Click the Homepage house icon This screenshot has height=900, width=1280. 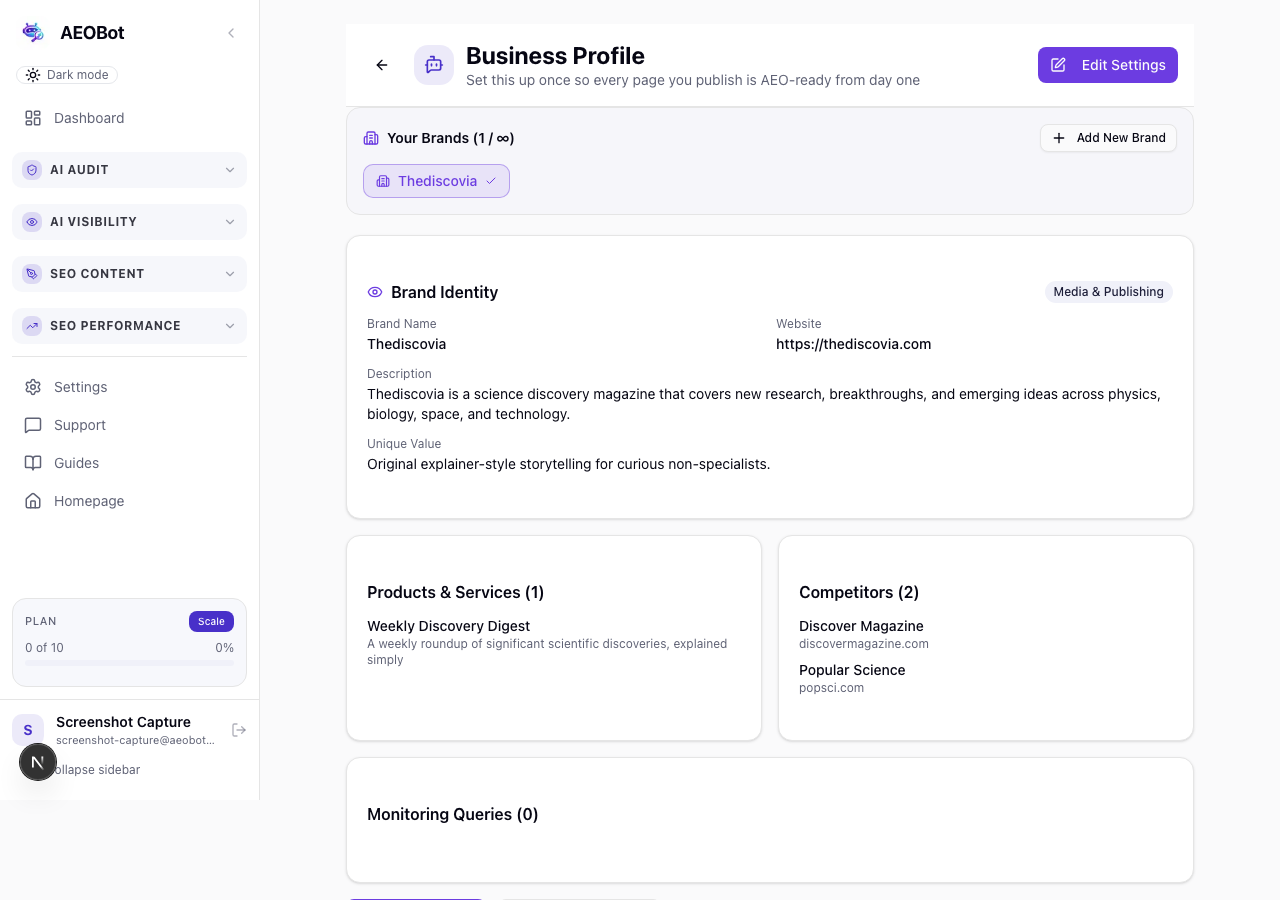[x=33, y=501]
